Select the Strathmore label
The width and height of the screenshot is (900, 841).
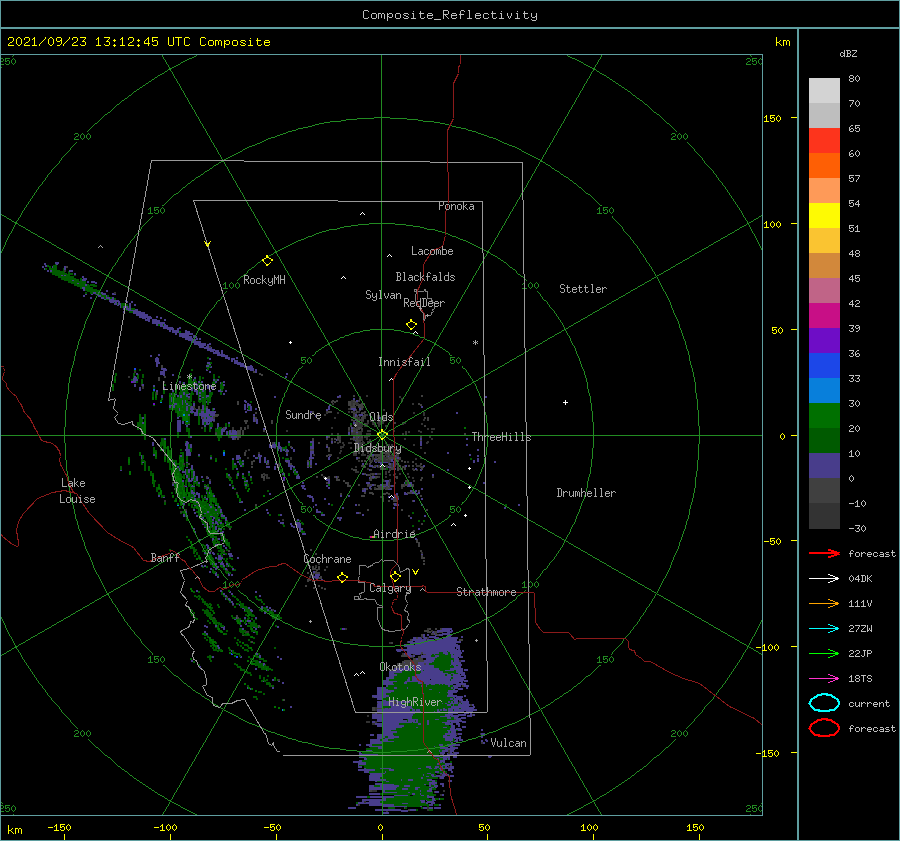click(x=486, y=592)
